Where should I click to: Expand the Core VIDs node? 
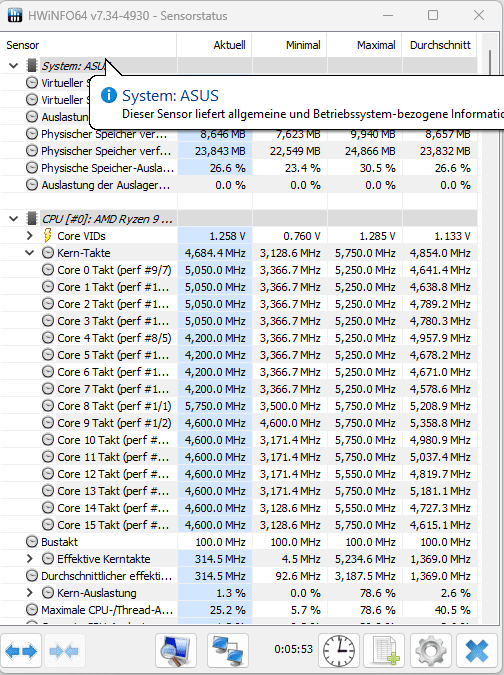point(30,236)
